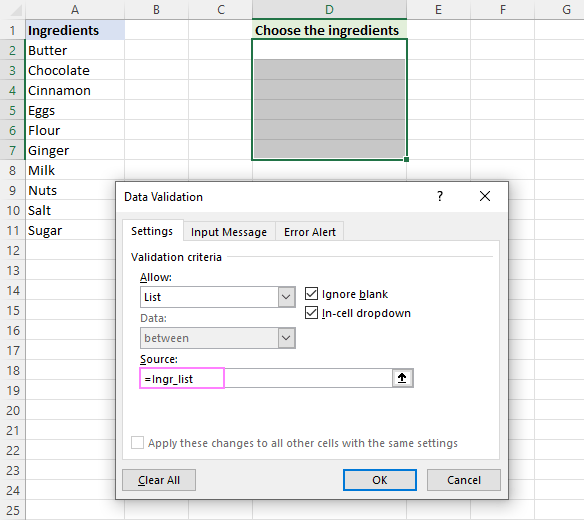This screenshot has height=520, width=584.
Task: Click the Milk cell
Action: [x=75, y=170]
